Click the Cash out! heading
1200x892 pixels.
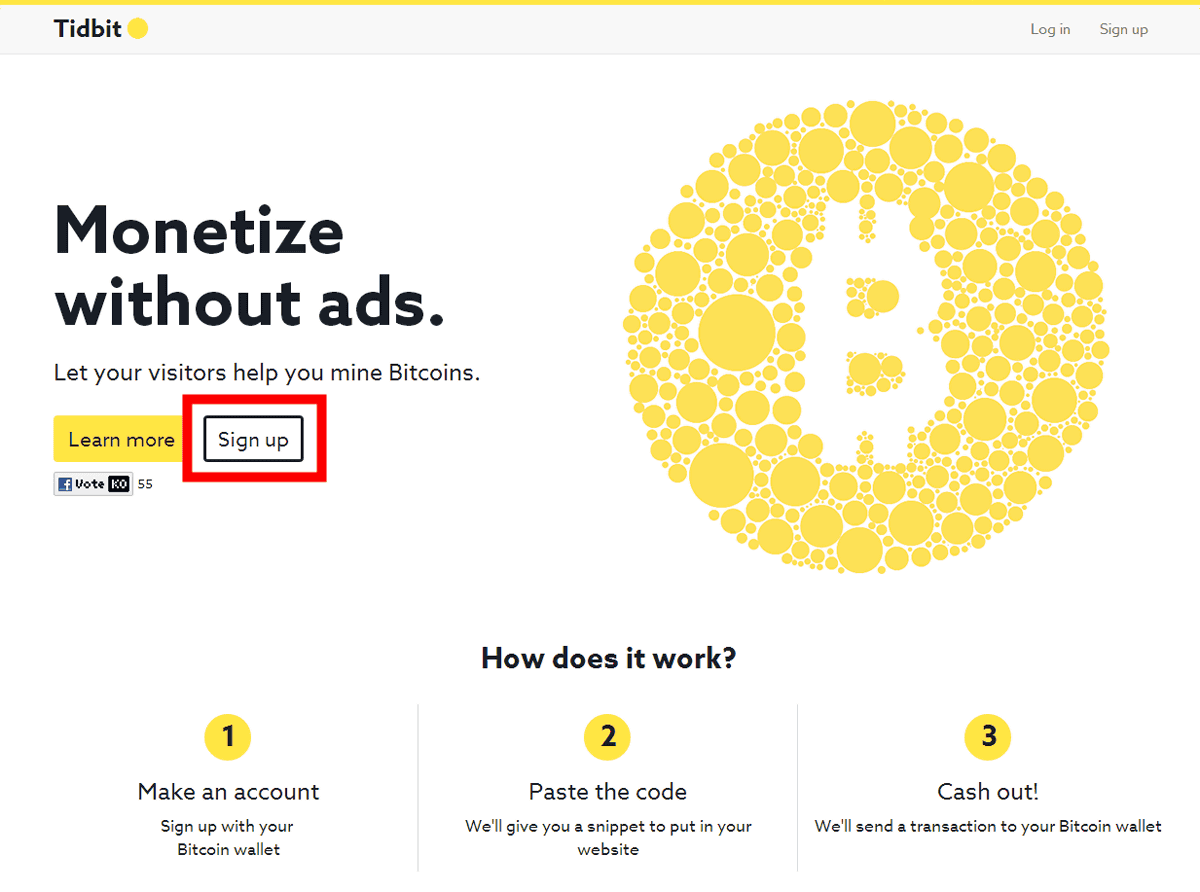coord(988,791)
